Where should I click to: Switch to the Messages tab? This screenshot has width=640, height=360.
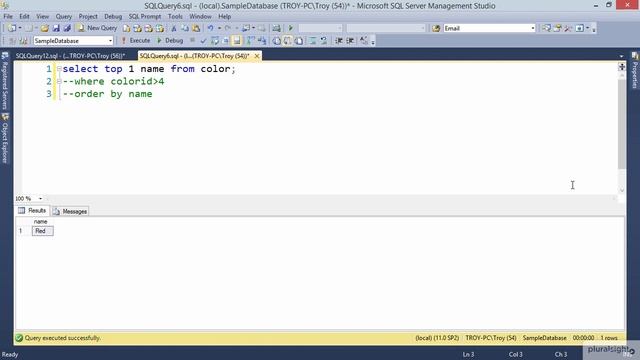pyautogui.click(x=70, y=211)
